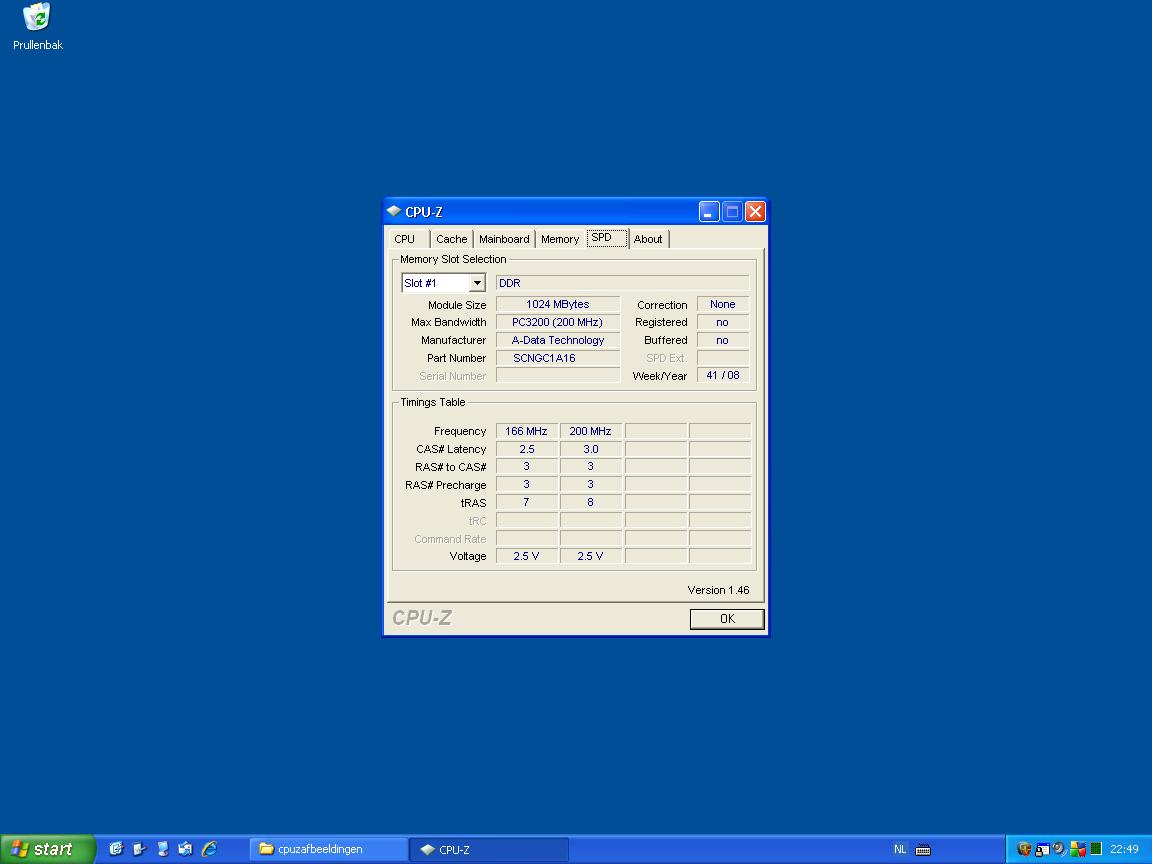This screenshot has width=1152, height=864.
Task: Click the SCNGC1A16 part number value
Action: point(558,358)
